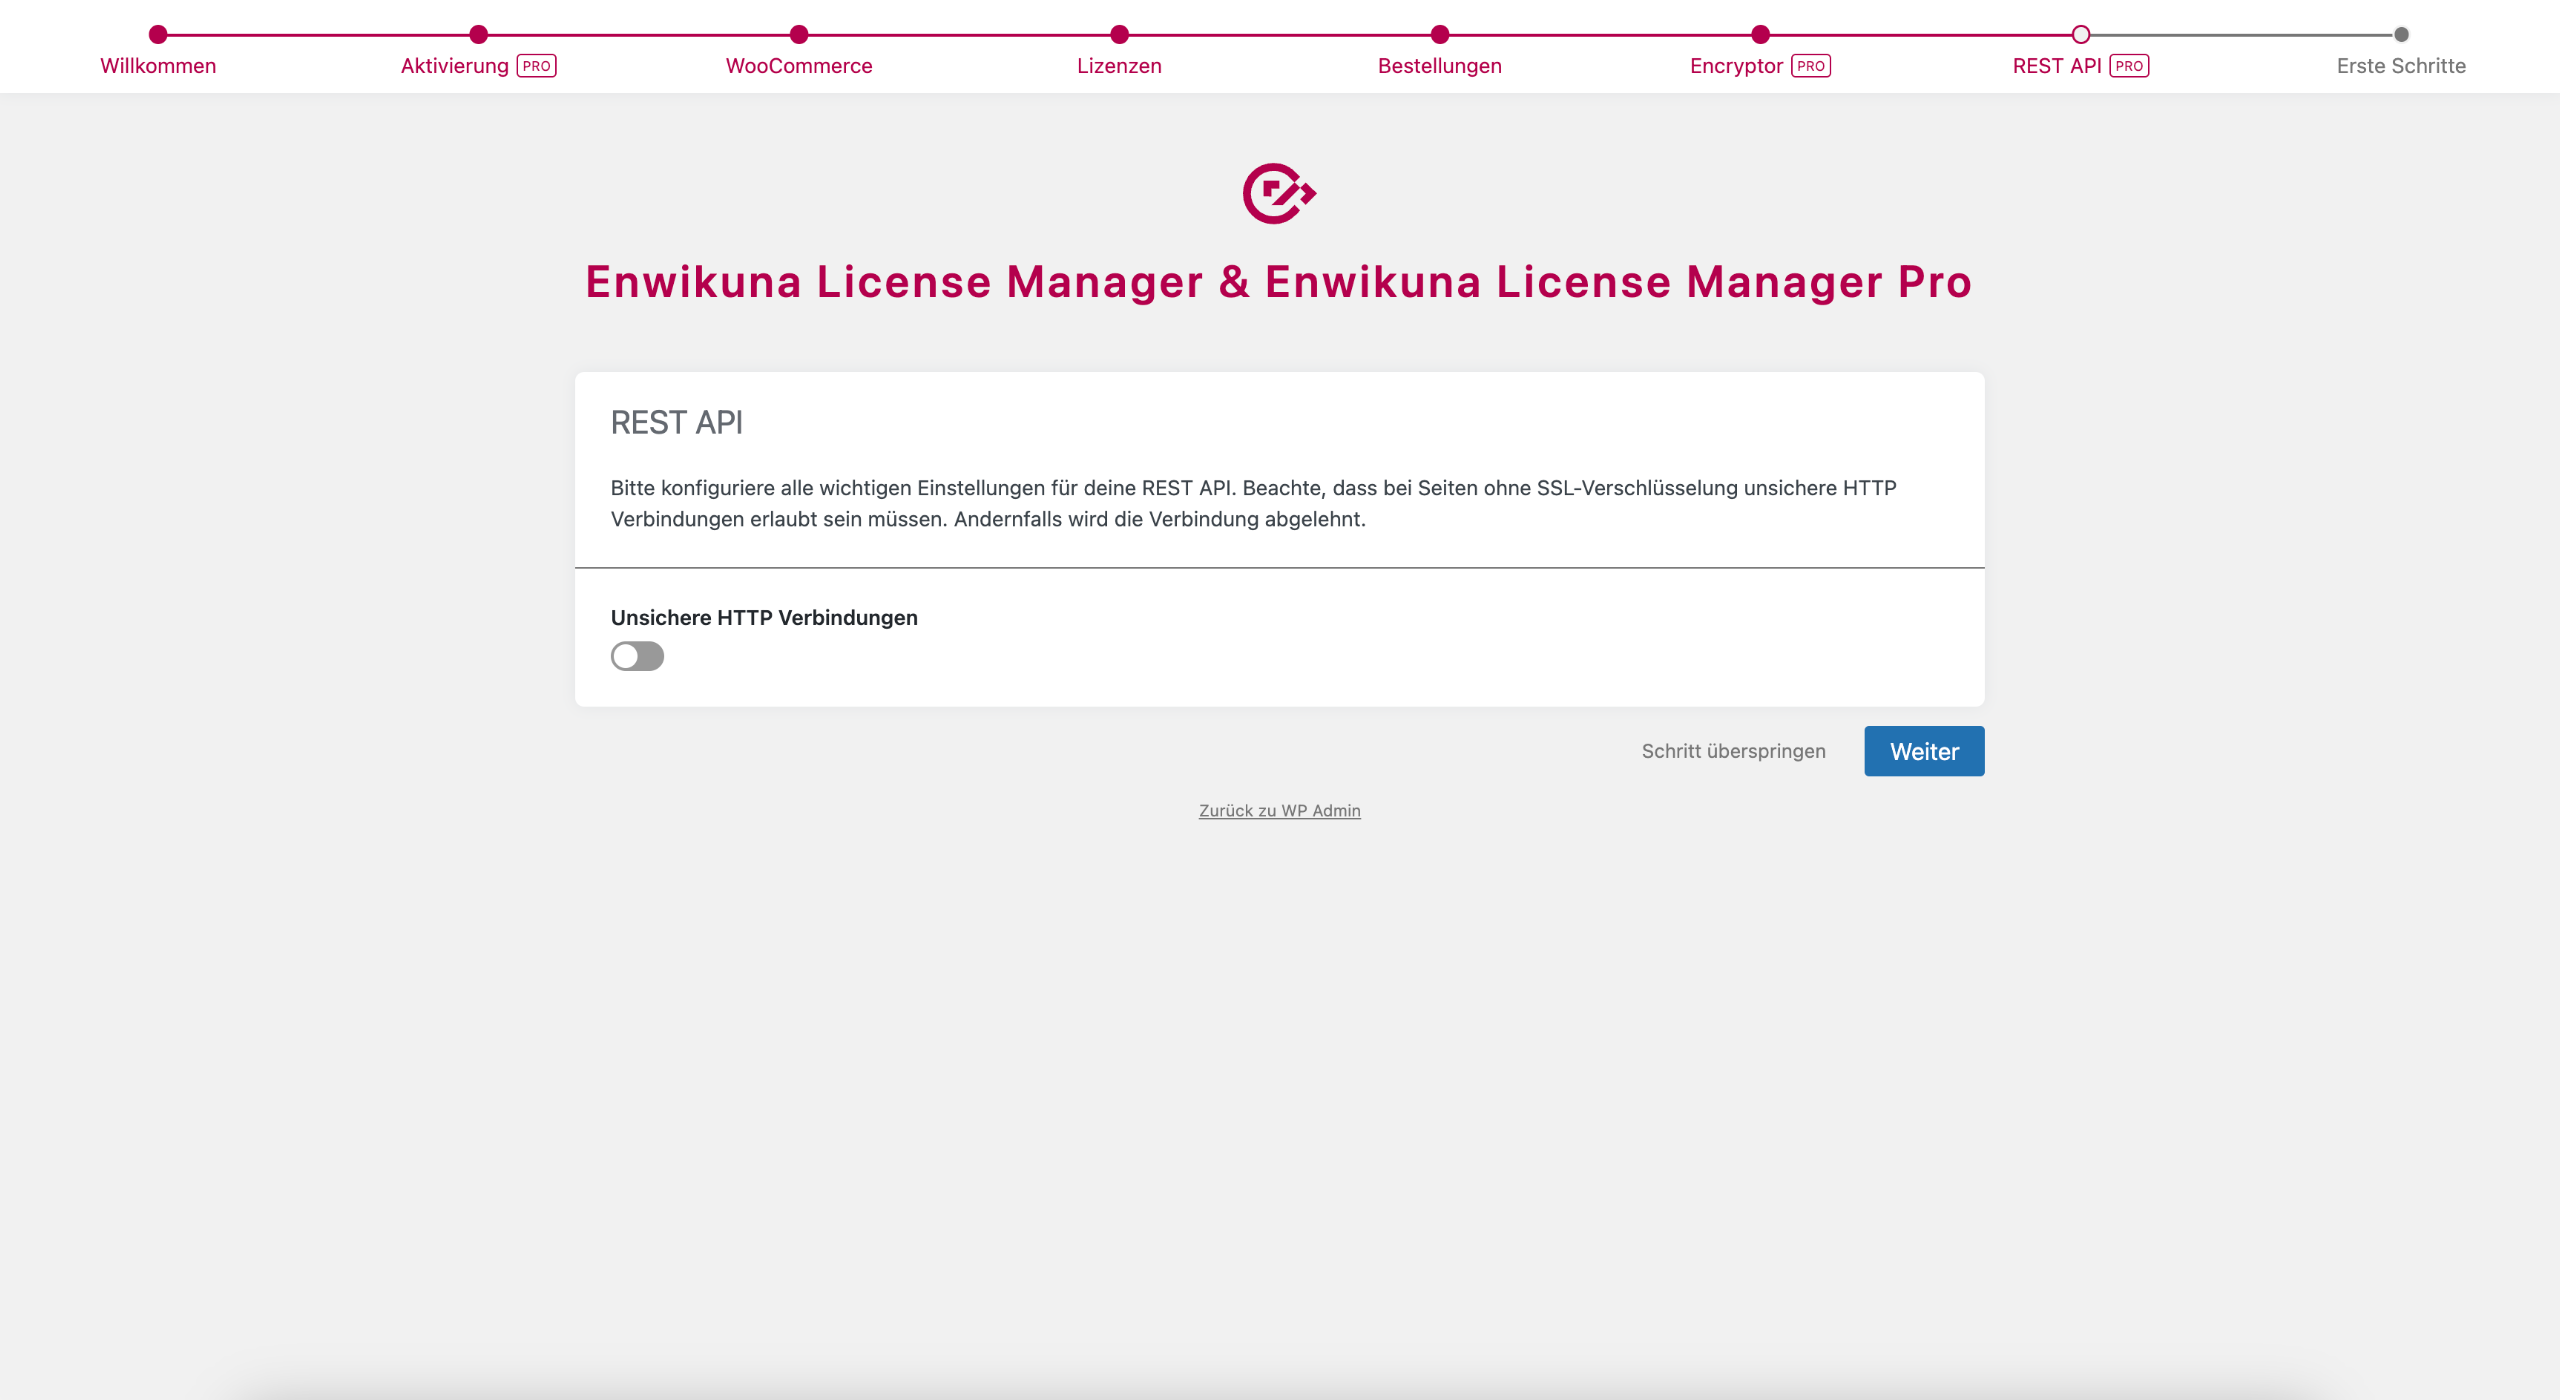Go to Willkommen step
The width and height of the screenshot is (2560, 1400).
158,66
